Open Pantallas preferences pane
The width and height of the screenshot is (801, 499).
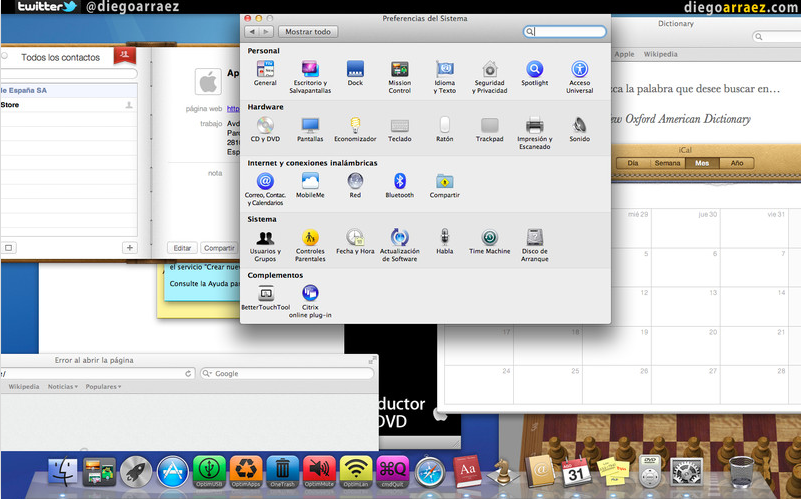pos(310,129)
